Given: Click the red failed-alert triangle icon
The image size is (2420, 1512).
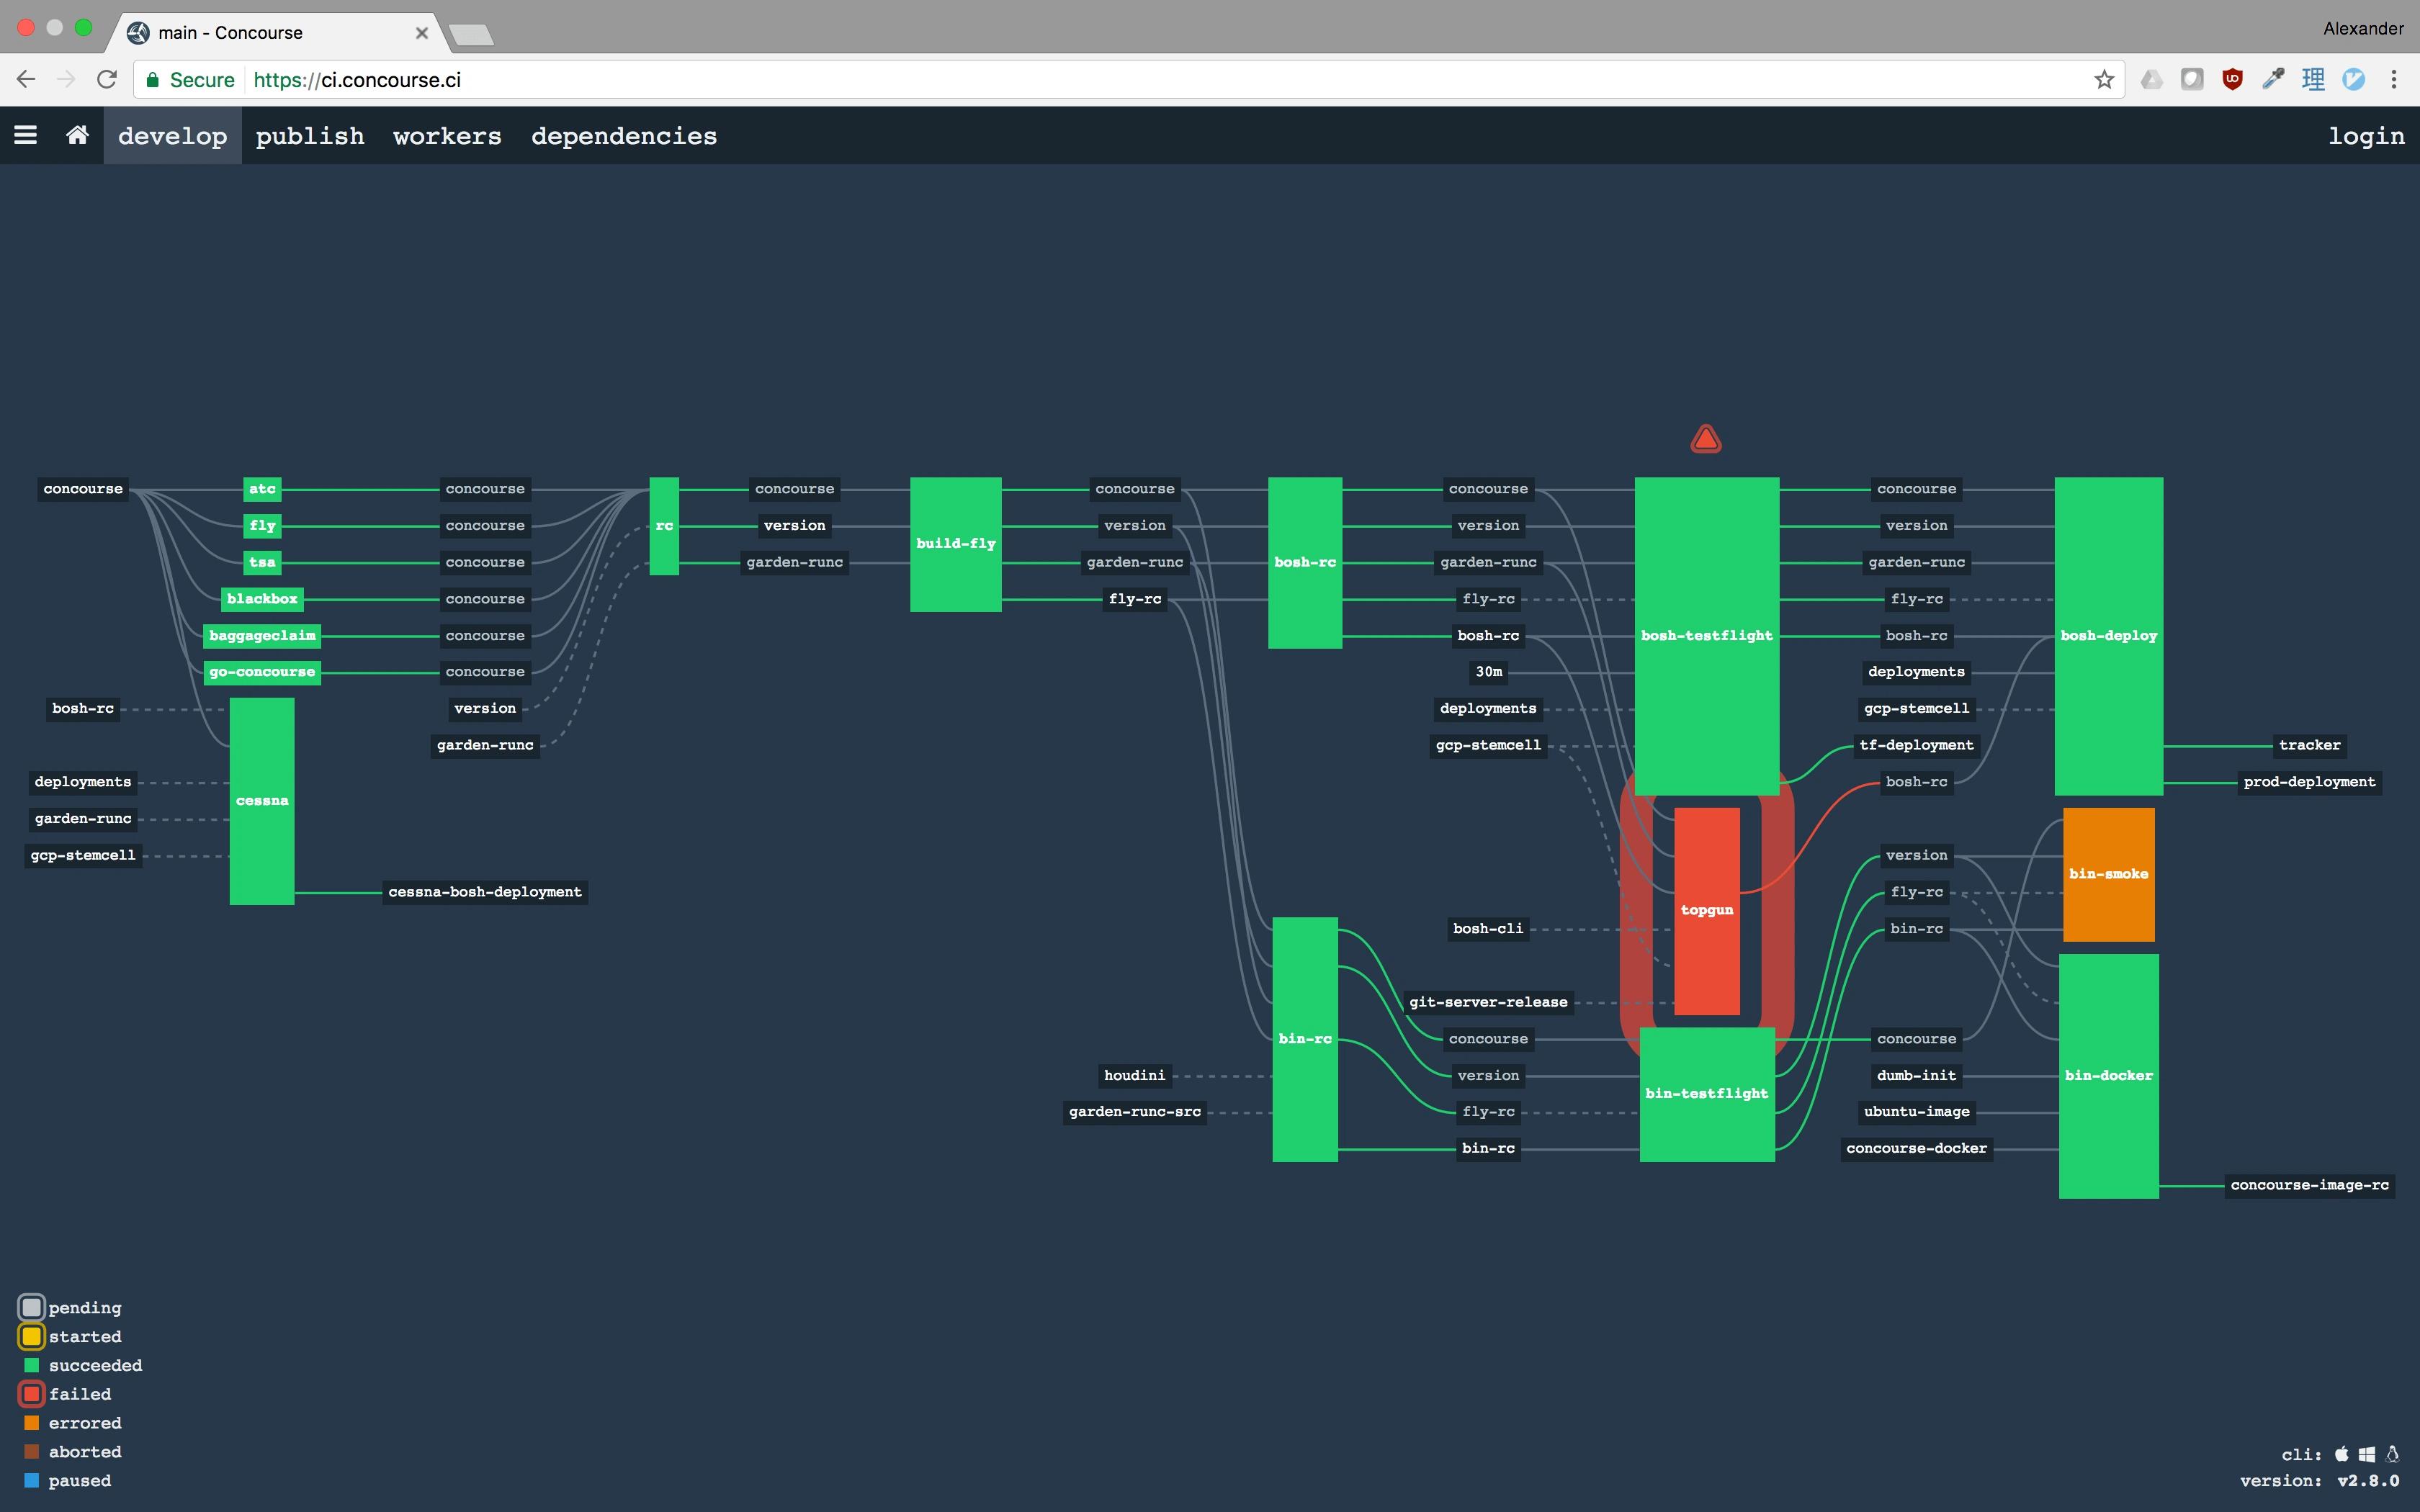Looking at the screenshot, I should coord(1706,440).
